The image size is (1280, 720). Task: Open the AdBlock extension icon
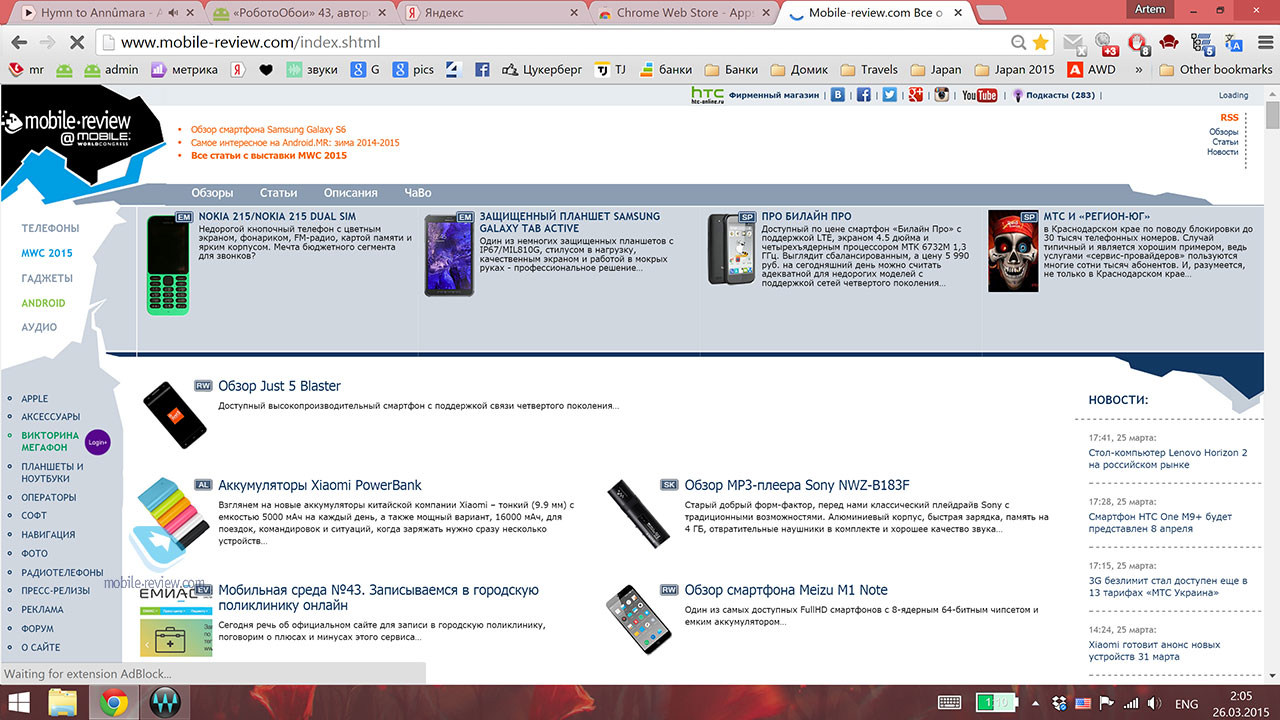[1139, 43]
